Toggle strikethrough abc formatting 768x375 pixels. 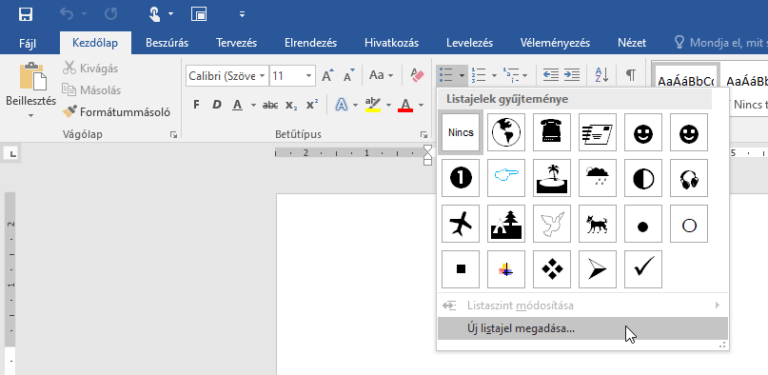coord(270,105)
